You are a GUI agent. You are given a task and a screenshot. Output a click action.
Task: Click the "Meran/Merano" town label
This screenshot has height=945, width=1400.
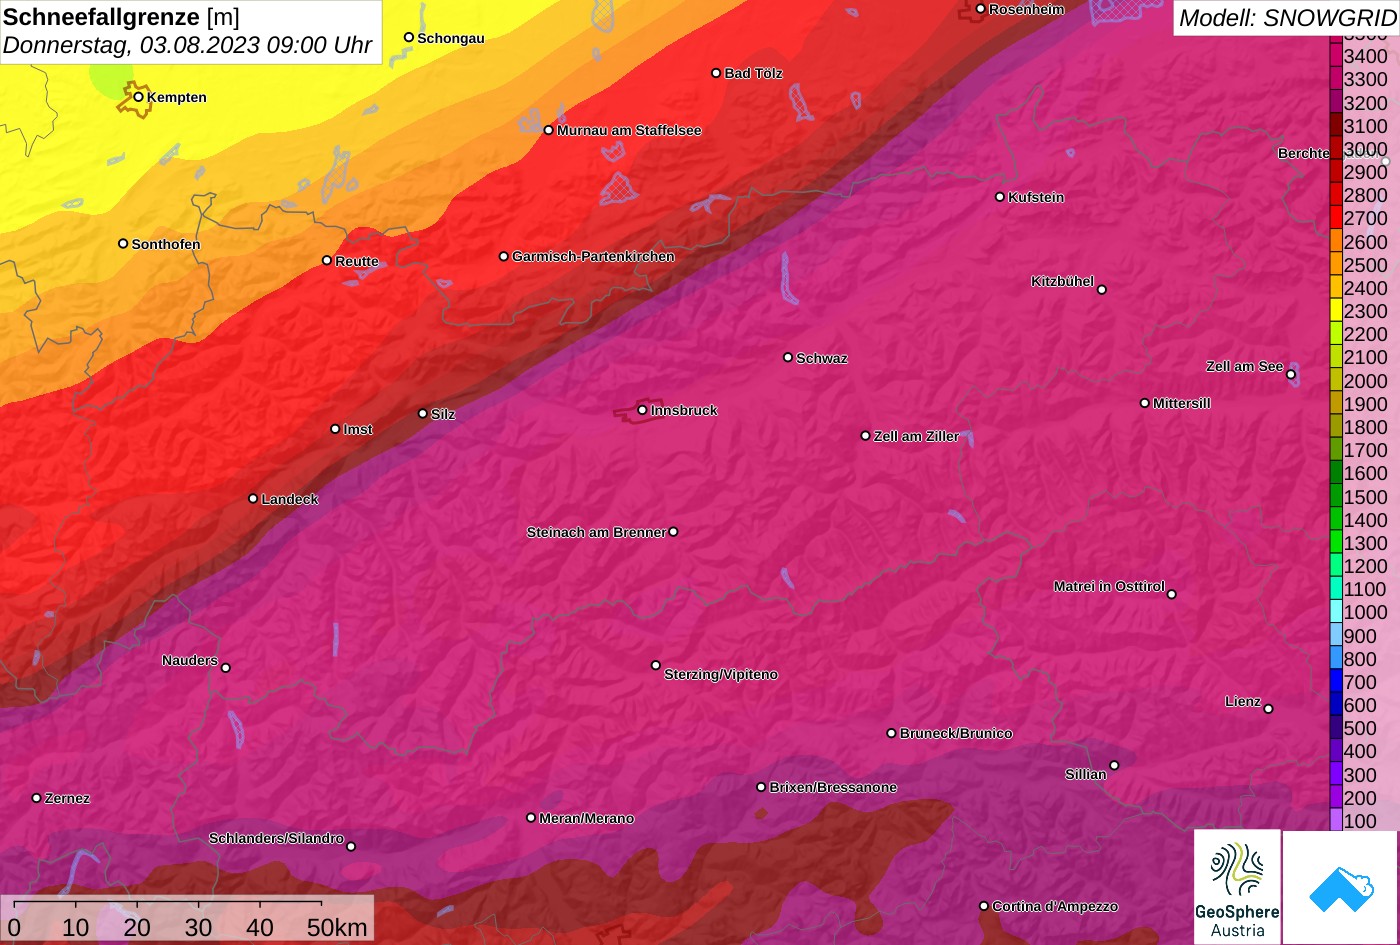587,818
